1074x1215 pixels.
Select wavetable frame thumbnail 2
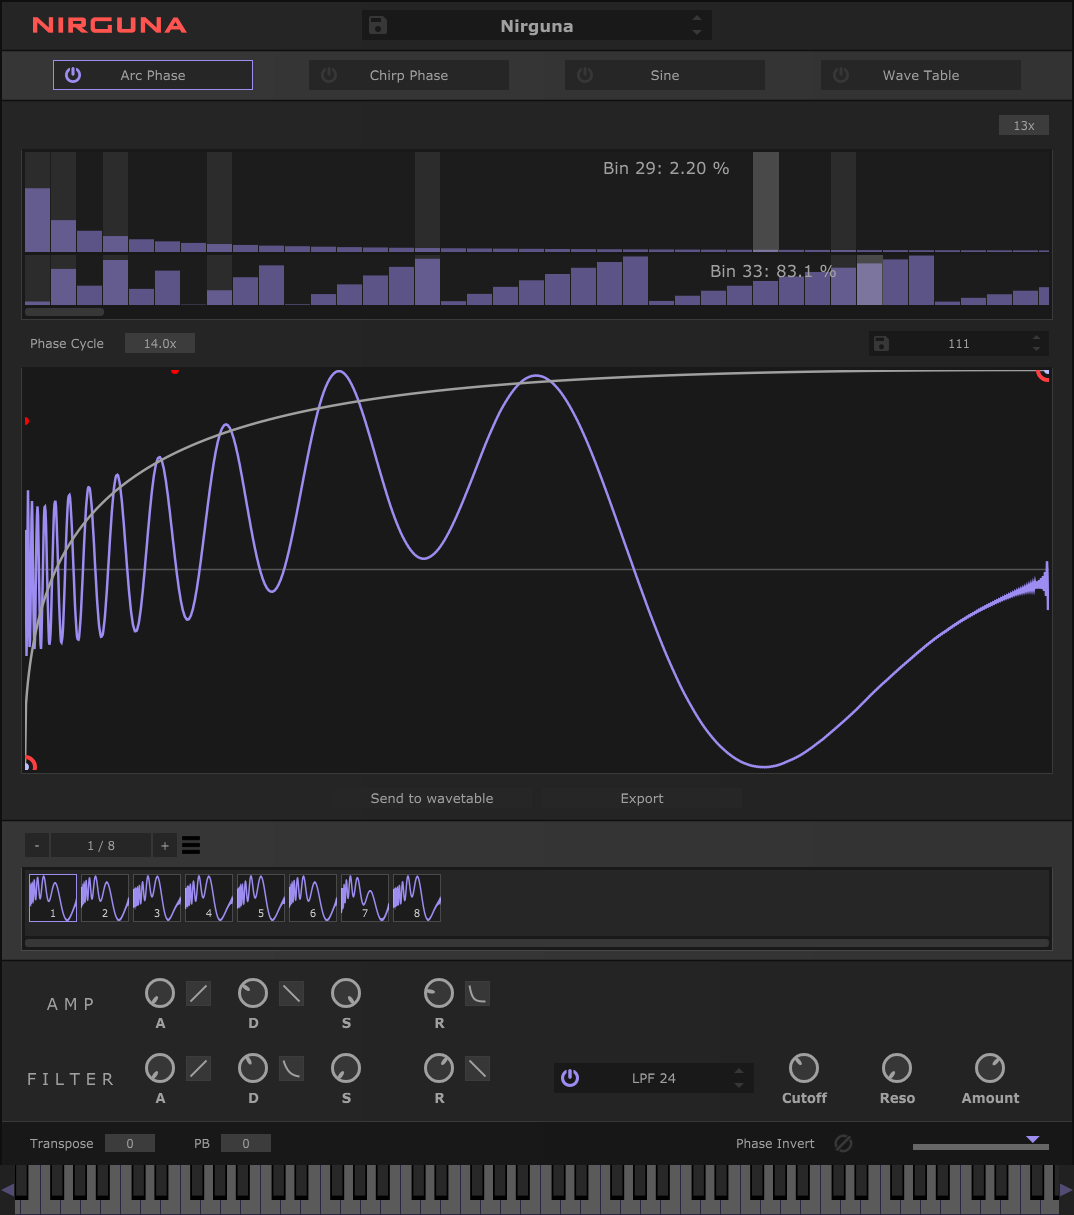pos(105,898)
